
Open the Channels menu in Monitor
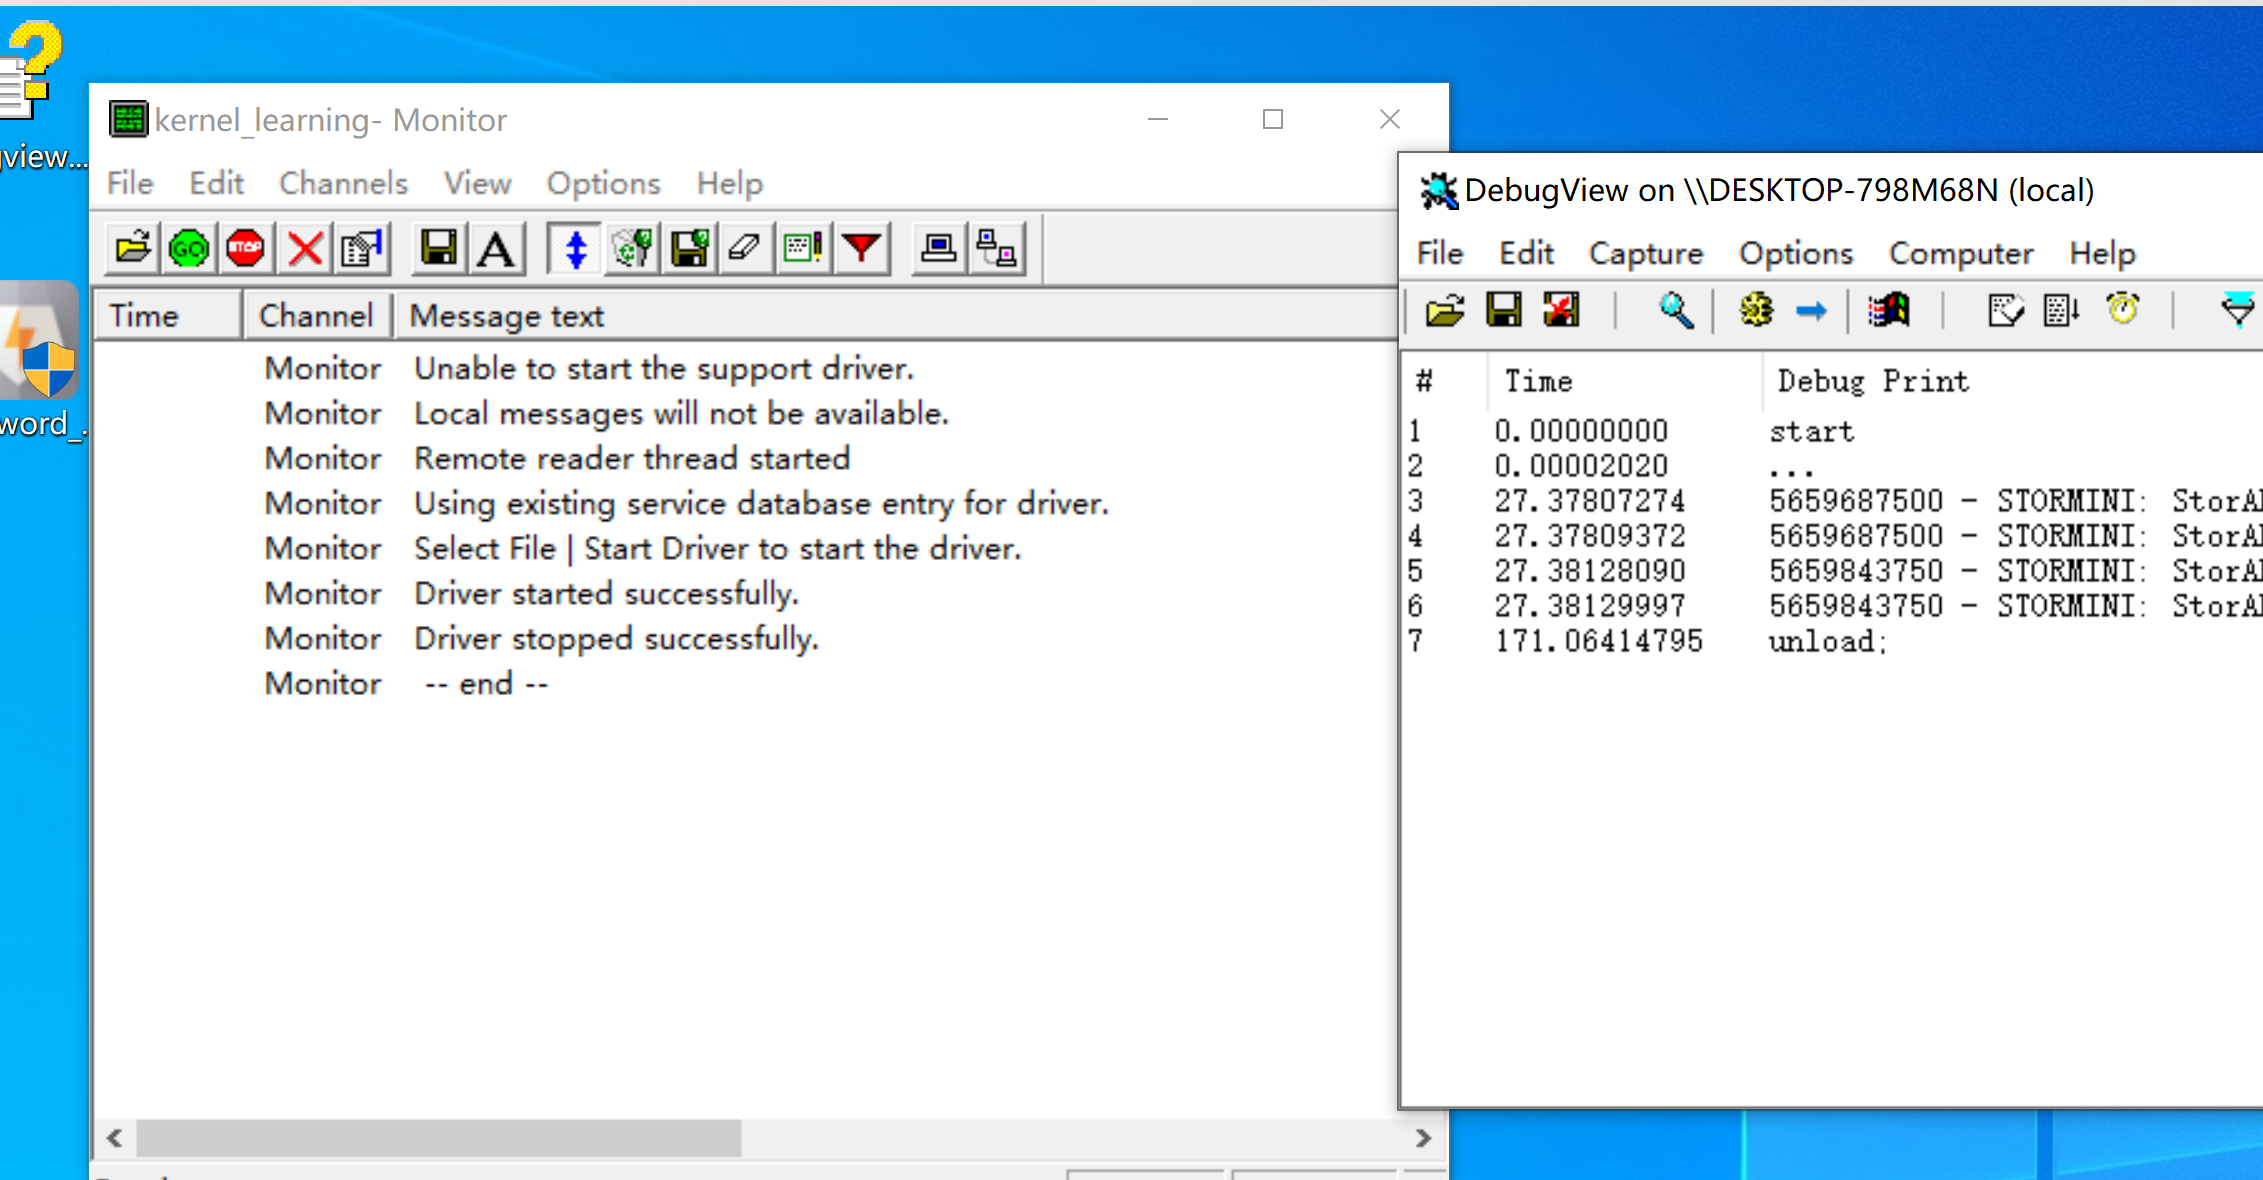343,183
